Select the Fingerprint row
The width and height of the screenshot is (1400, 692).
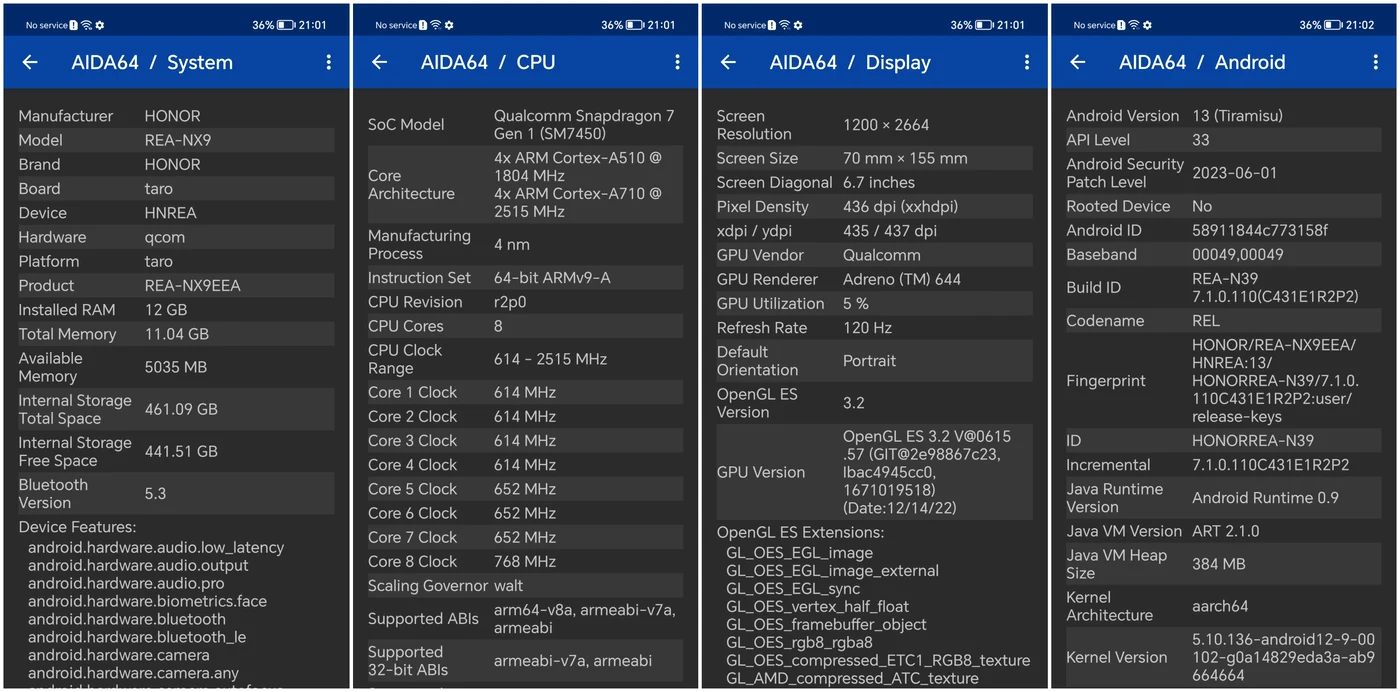click(x=1223, y=381)
